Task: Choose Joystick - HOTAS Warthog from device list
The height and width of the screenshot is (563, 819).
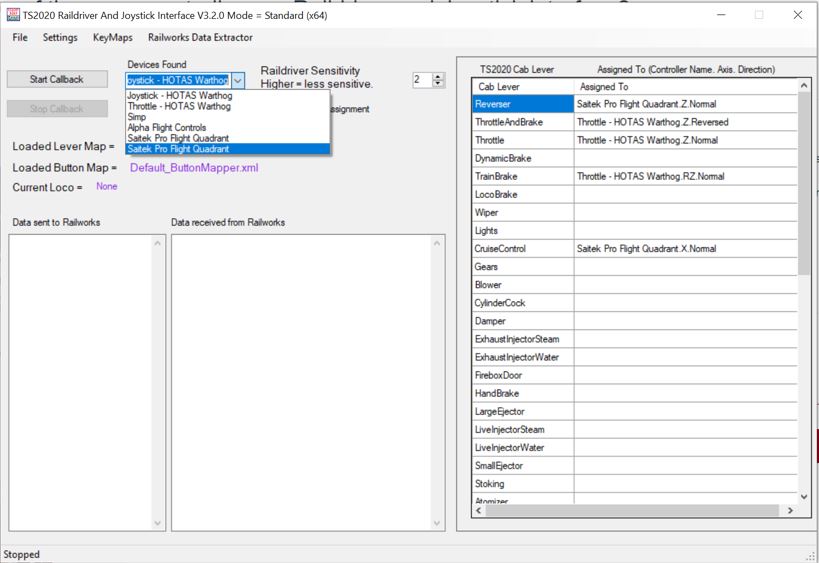Action: (179, 96)
